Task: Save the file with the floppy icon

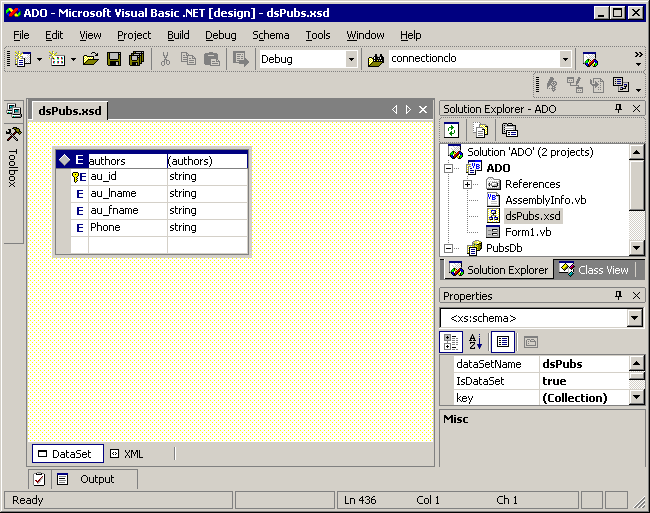Action: pyautogui.click(x=114, y=59)
